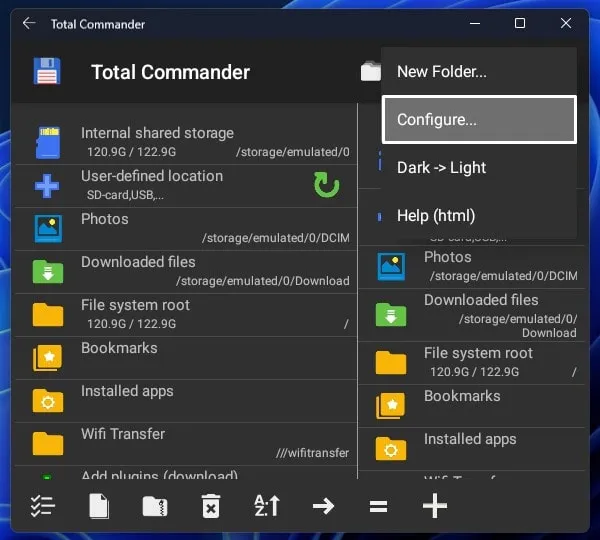This screenshot has width=600, height=540.
Task: Close the Total Commander window
Action: [566, 23]
